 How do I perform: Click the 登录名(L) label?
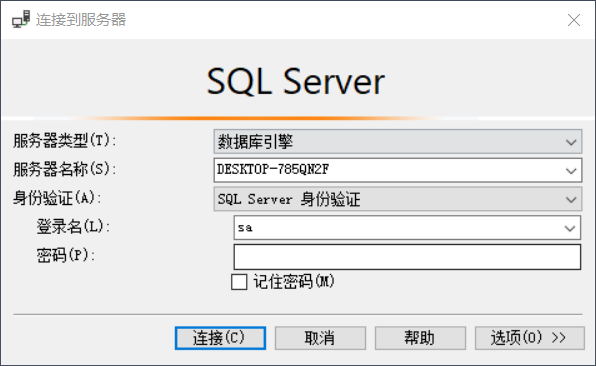click(x=73, y=227)
